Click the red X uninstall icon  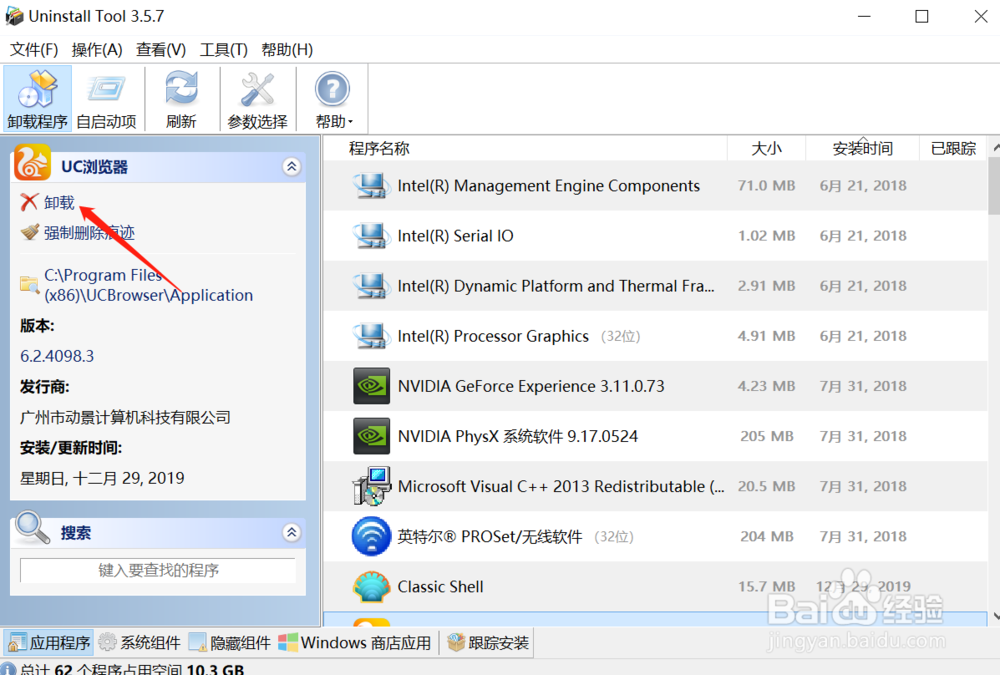tap(29, 202)
